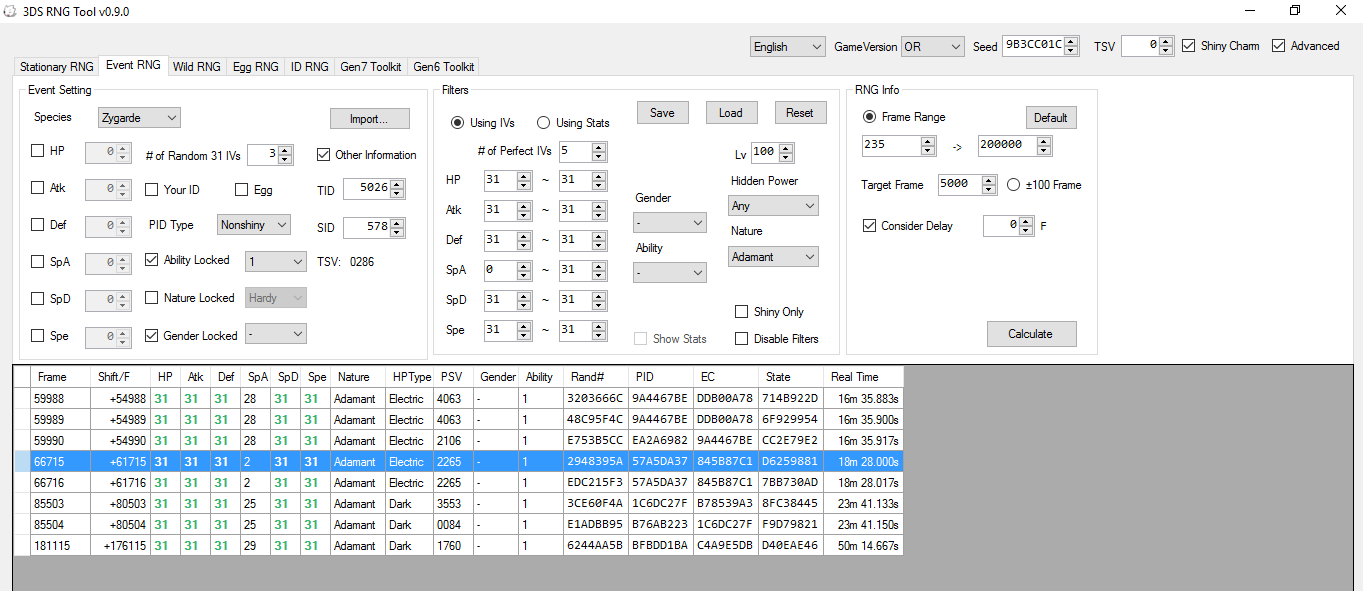Toggle the Nature Locked checkbox
The width and height of the screenshot is (1363, 591).
click(152, 298)
